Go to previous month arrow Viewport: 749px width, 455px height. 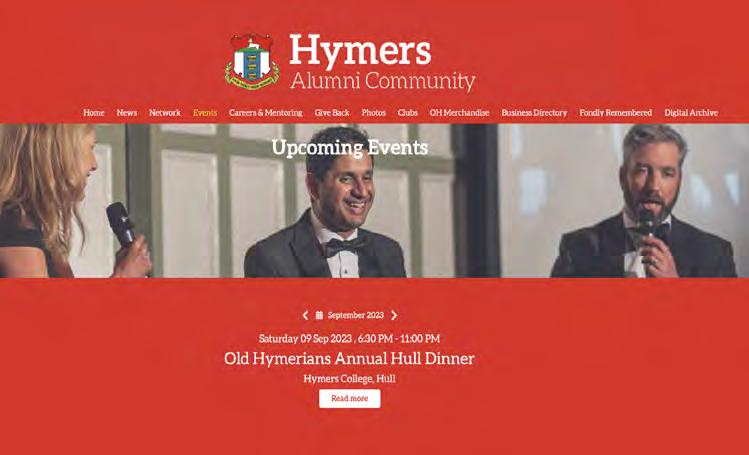point(305,315)
